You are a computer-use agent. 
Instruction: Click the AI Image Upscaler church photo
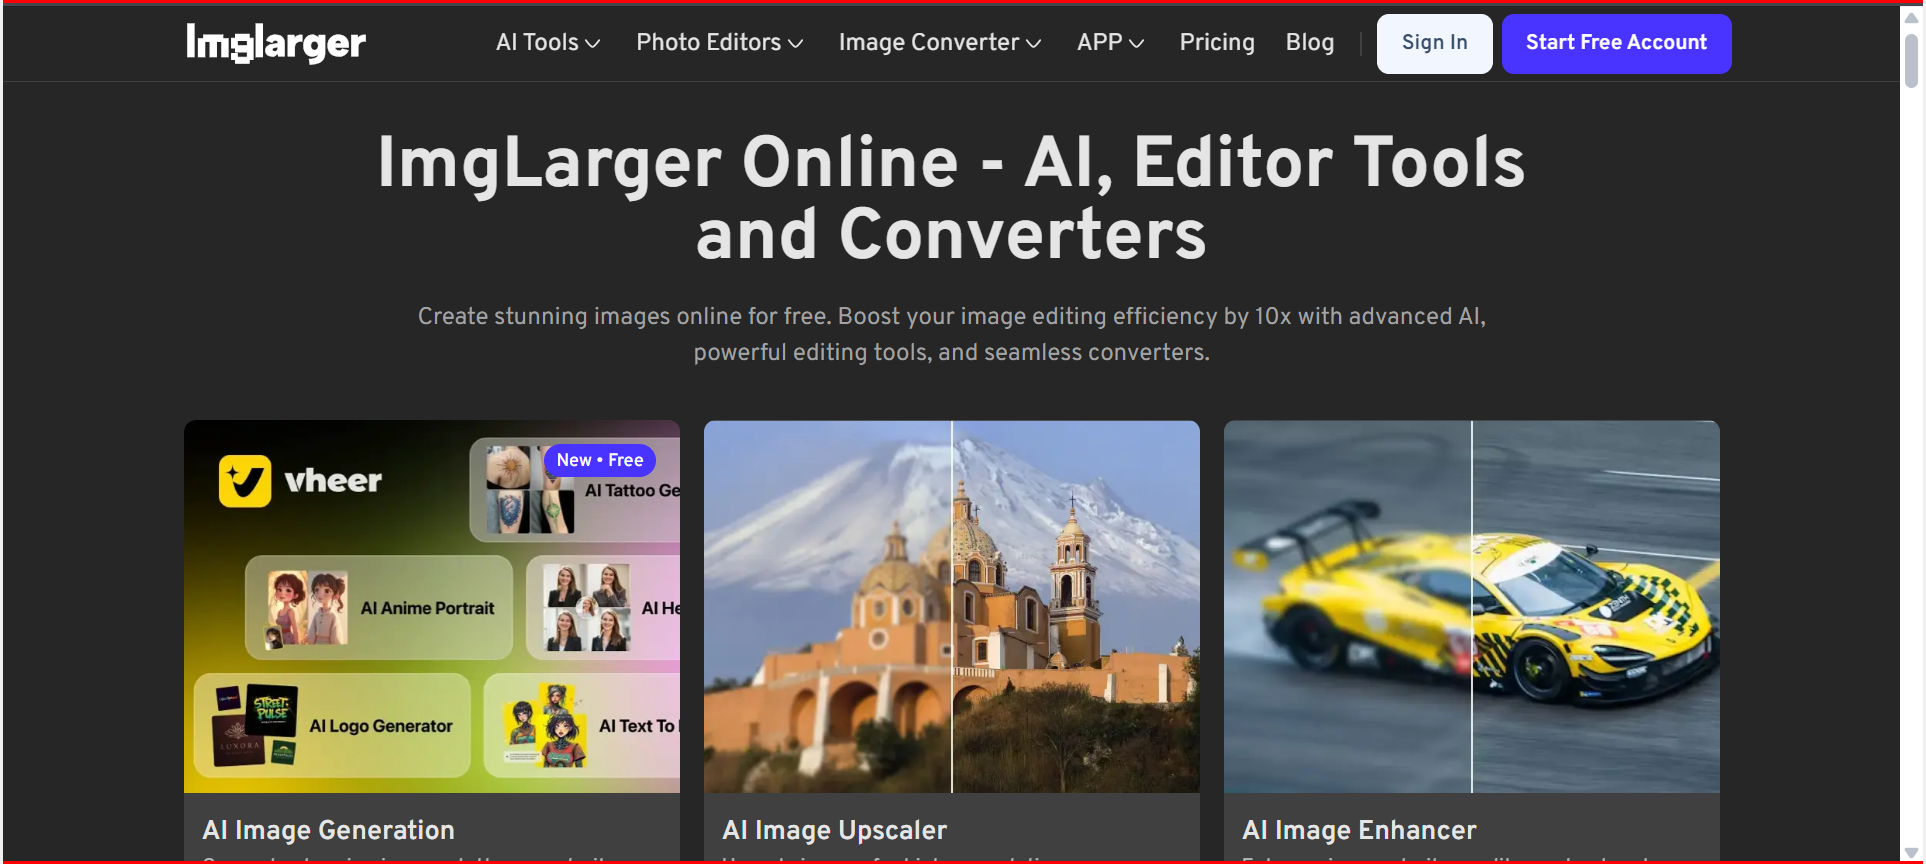tap(951, 606)
